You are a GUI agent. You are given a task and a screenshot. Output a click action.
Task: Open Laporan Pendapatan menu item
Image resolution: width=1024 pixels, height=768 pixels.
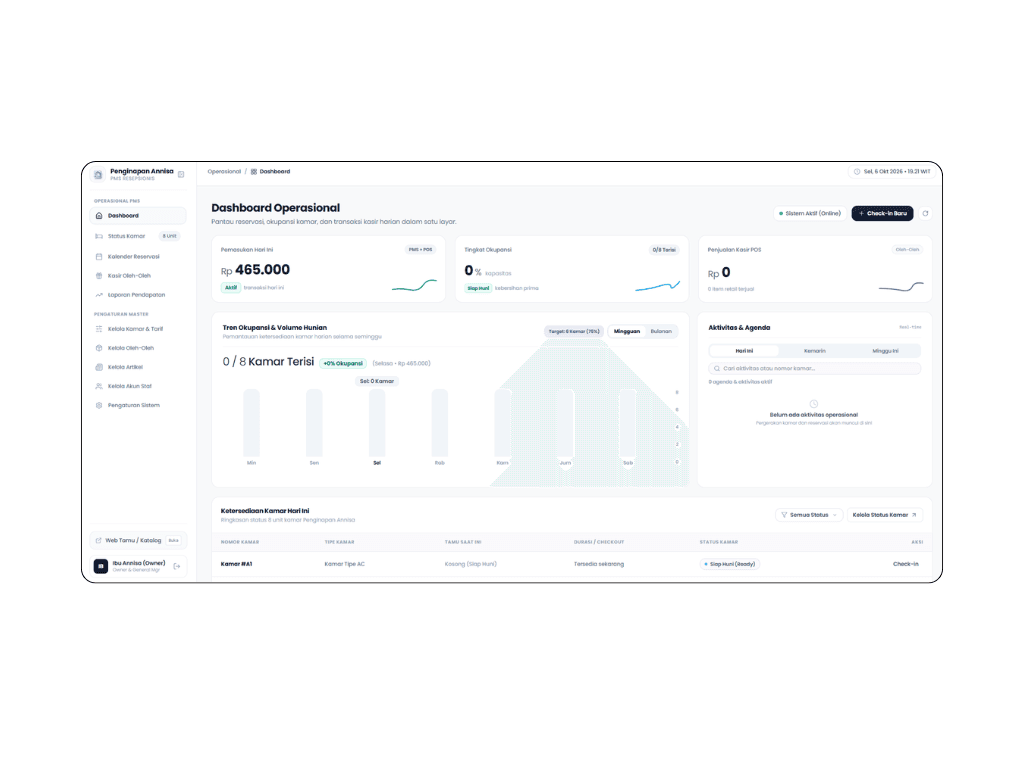pyautogui.click(x=138, y=295)
